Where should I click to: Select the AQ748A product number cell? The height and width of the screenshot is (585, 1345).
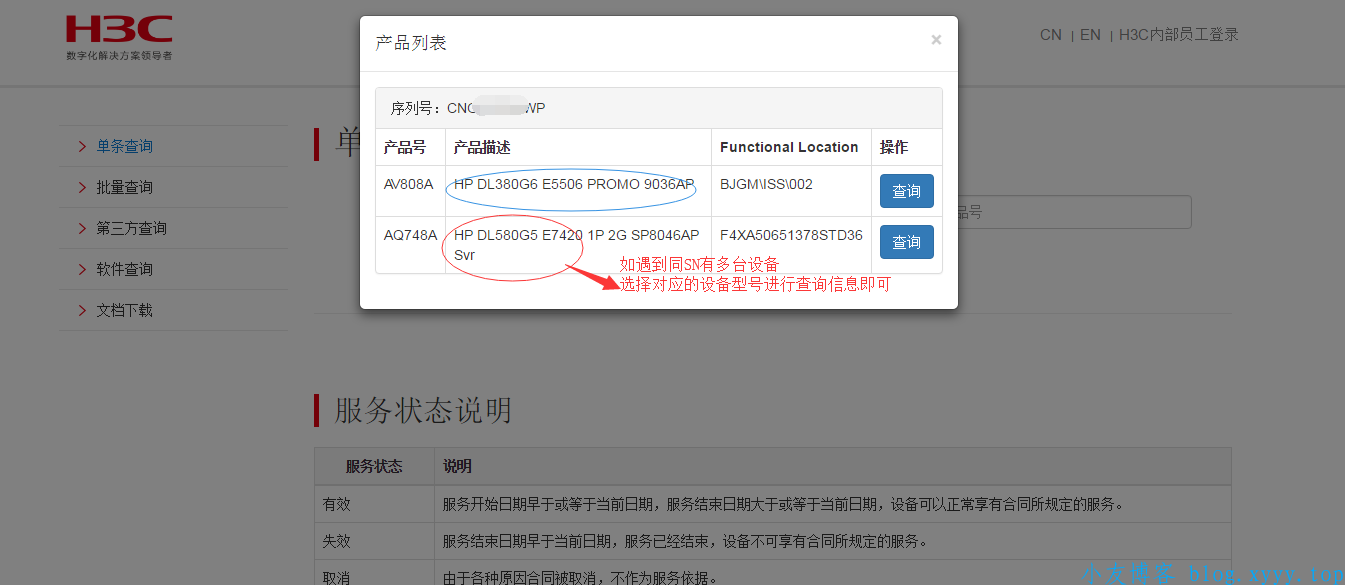click(410, 235)
